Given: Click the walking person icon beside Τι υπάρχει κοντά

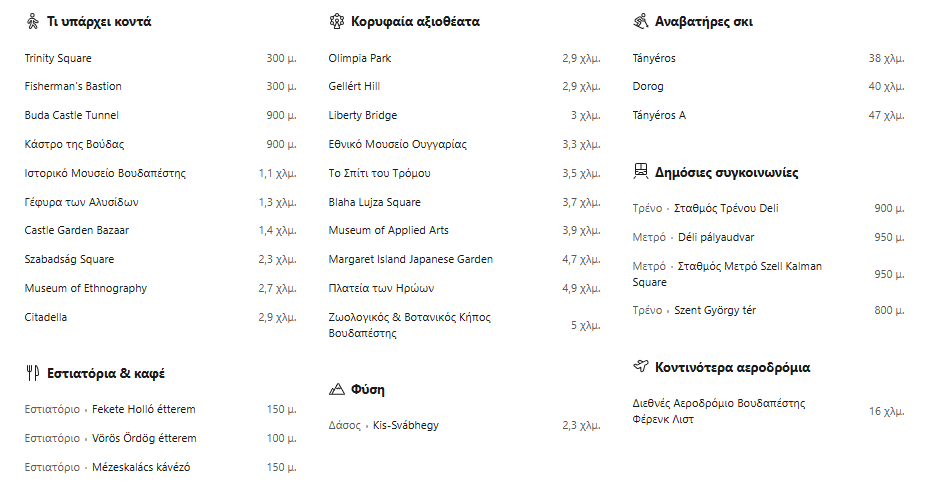Looking at the screenshot, I should click(x=33, y=21).
